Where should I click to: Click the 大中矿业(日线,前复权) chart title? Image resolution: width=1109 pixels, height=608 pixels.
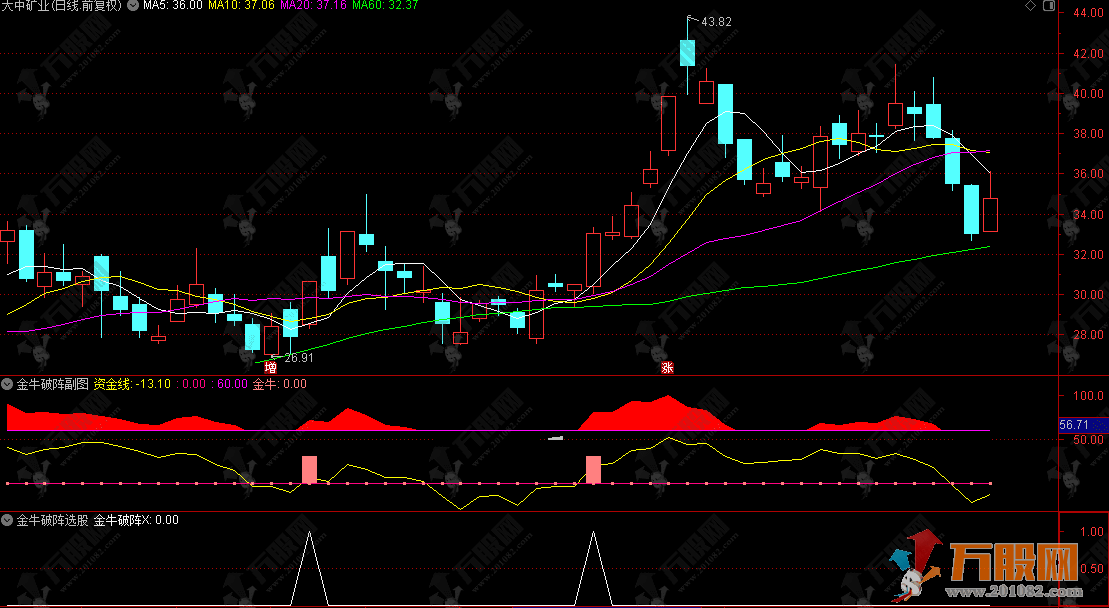pos(62,6)
